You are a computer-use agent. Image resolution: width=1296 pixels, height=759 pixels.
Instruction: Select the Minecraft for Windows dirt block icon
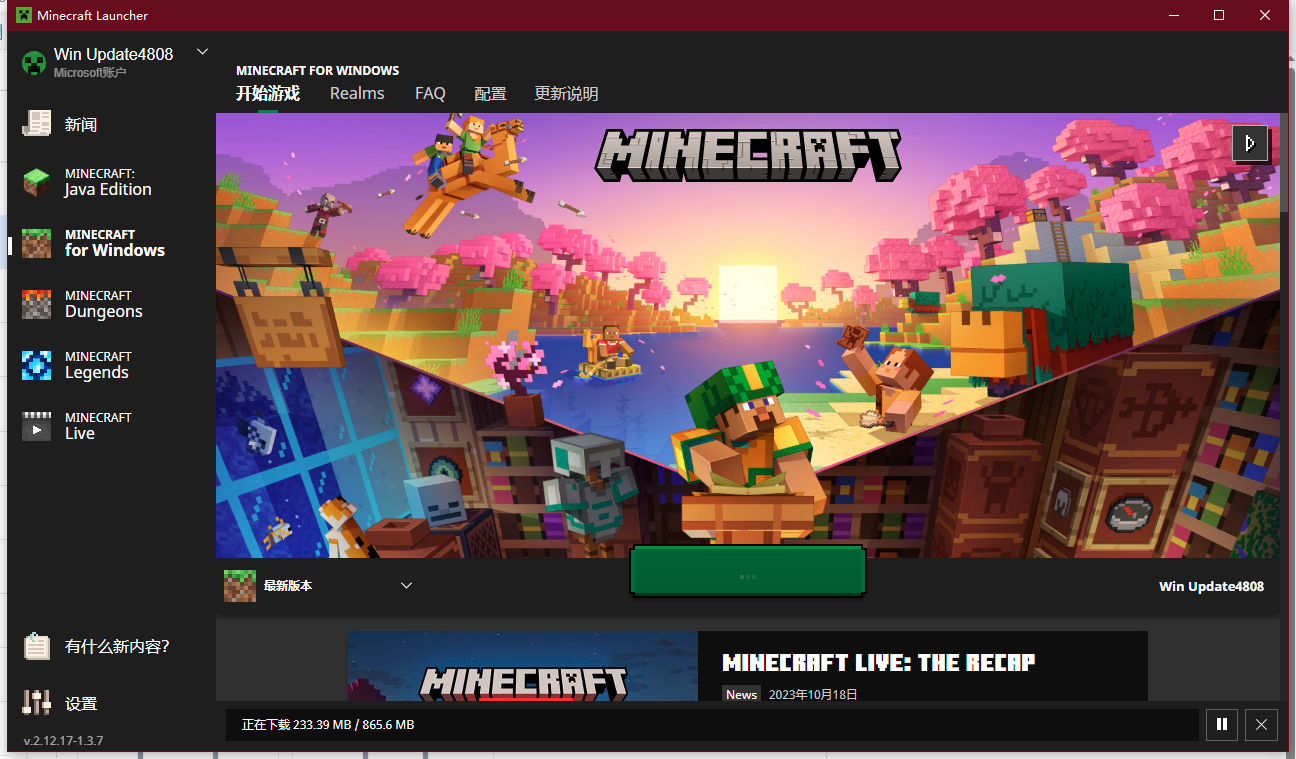click(37, 243)
